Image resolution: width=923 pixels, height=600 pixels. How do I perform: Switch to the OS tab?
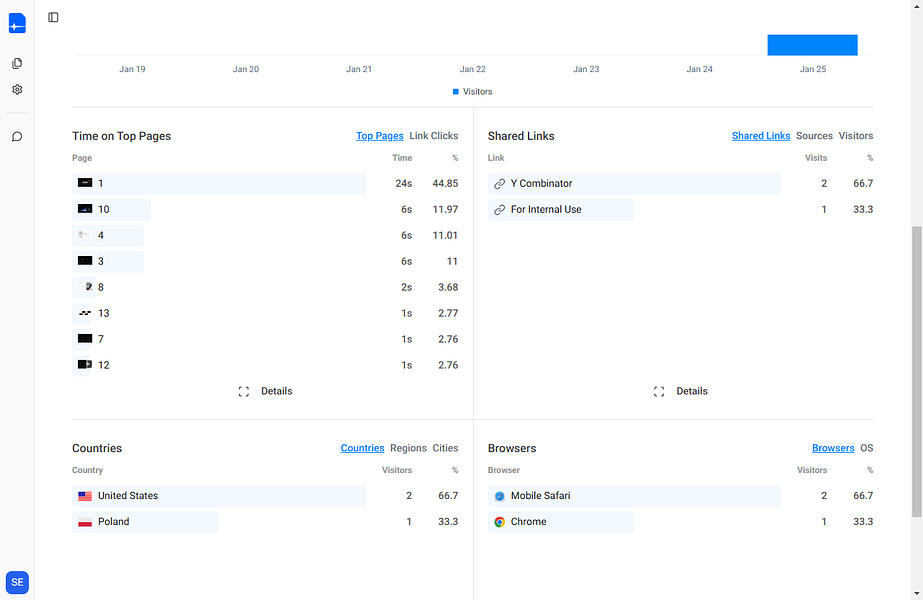[866, 448]
